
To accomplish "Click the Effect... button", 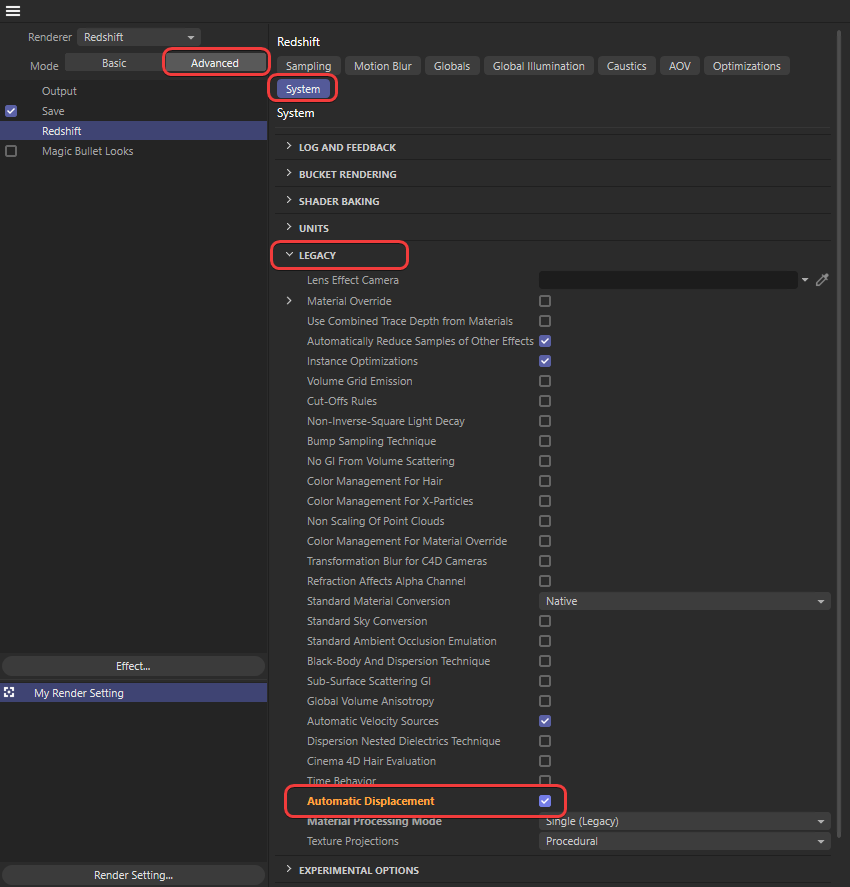I will 133,666.
